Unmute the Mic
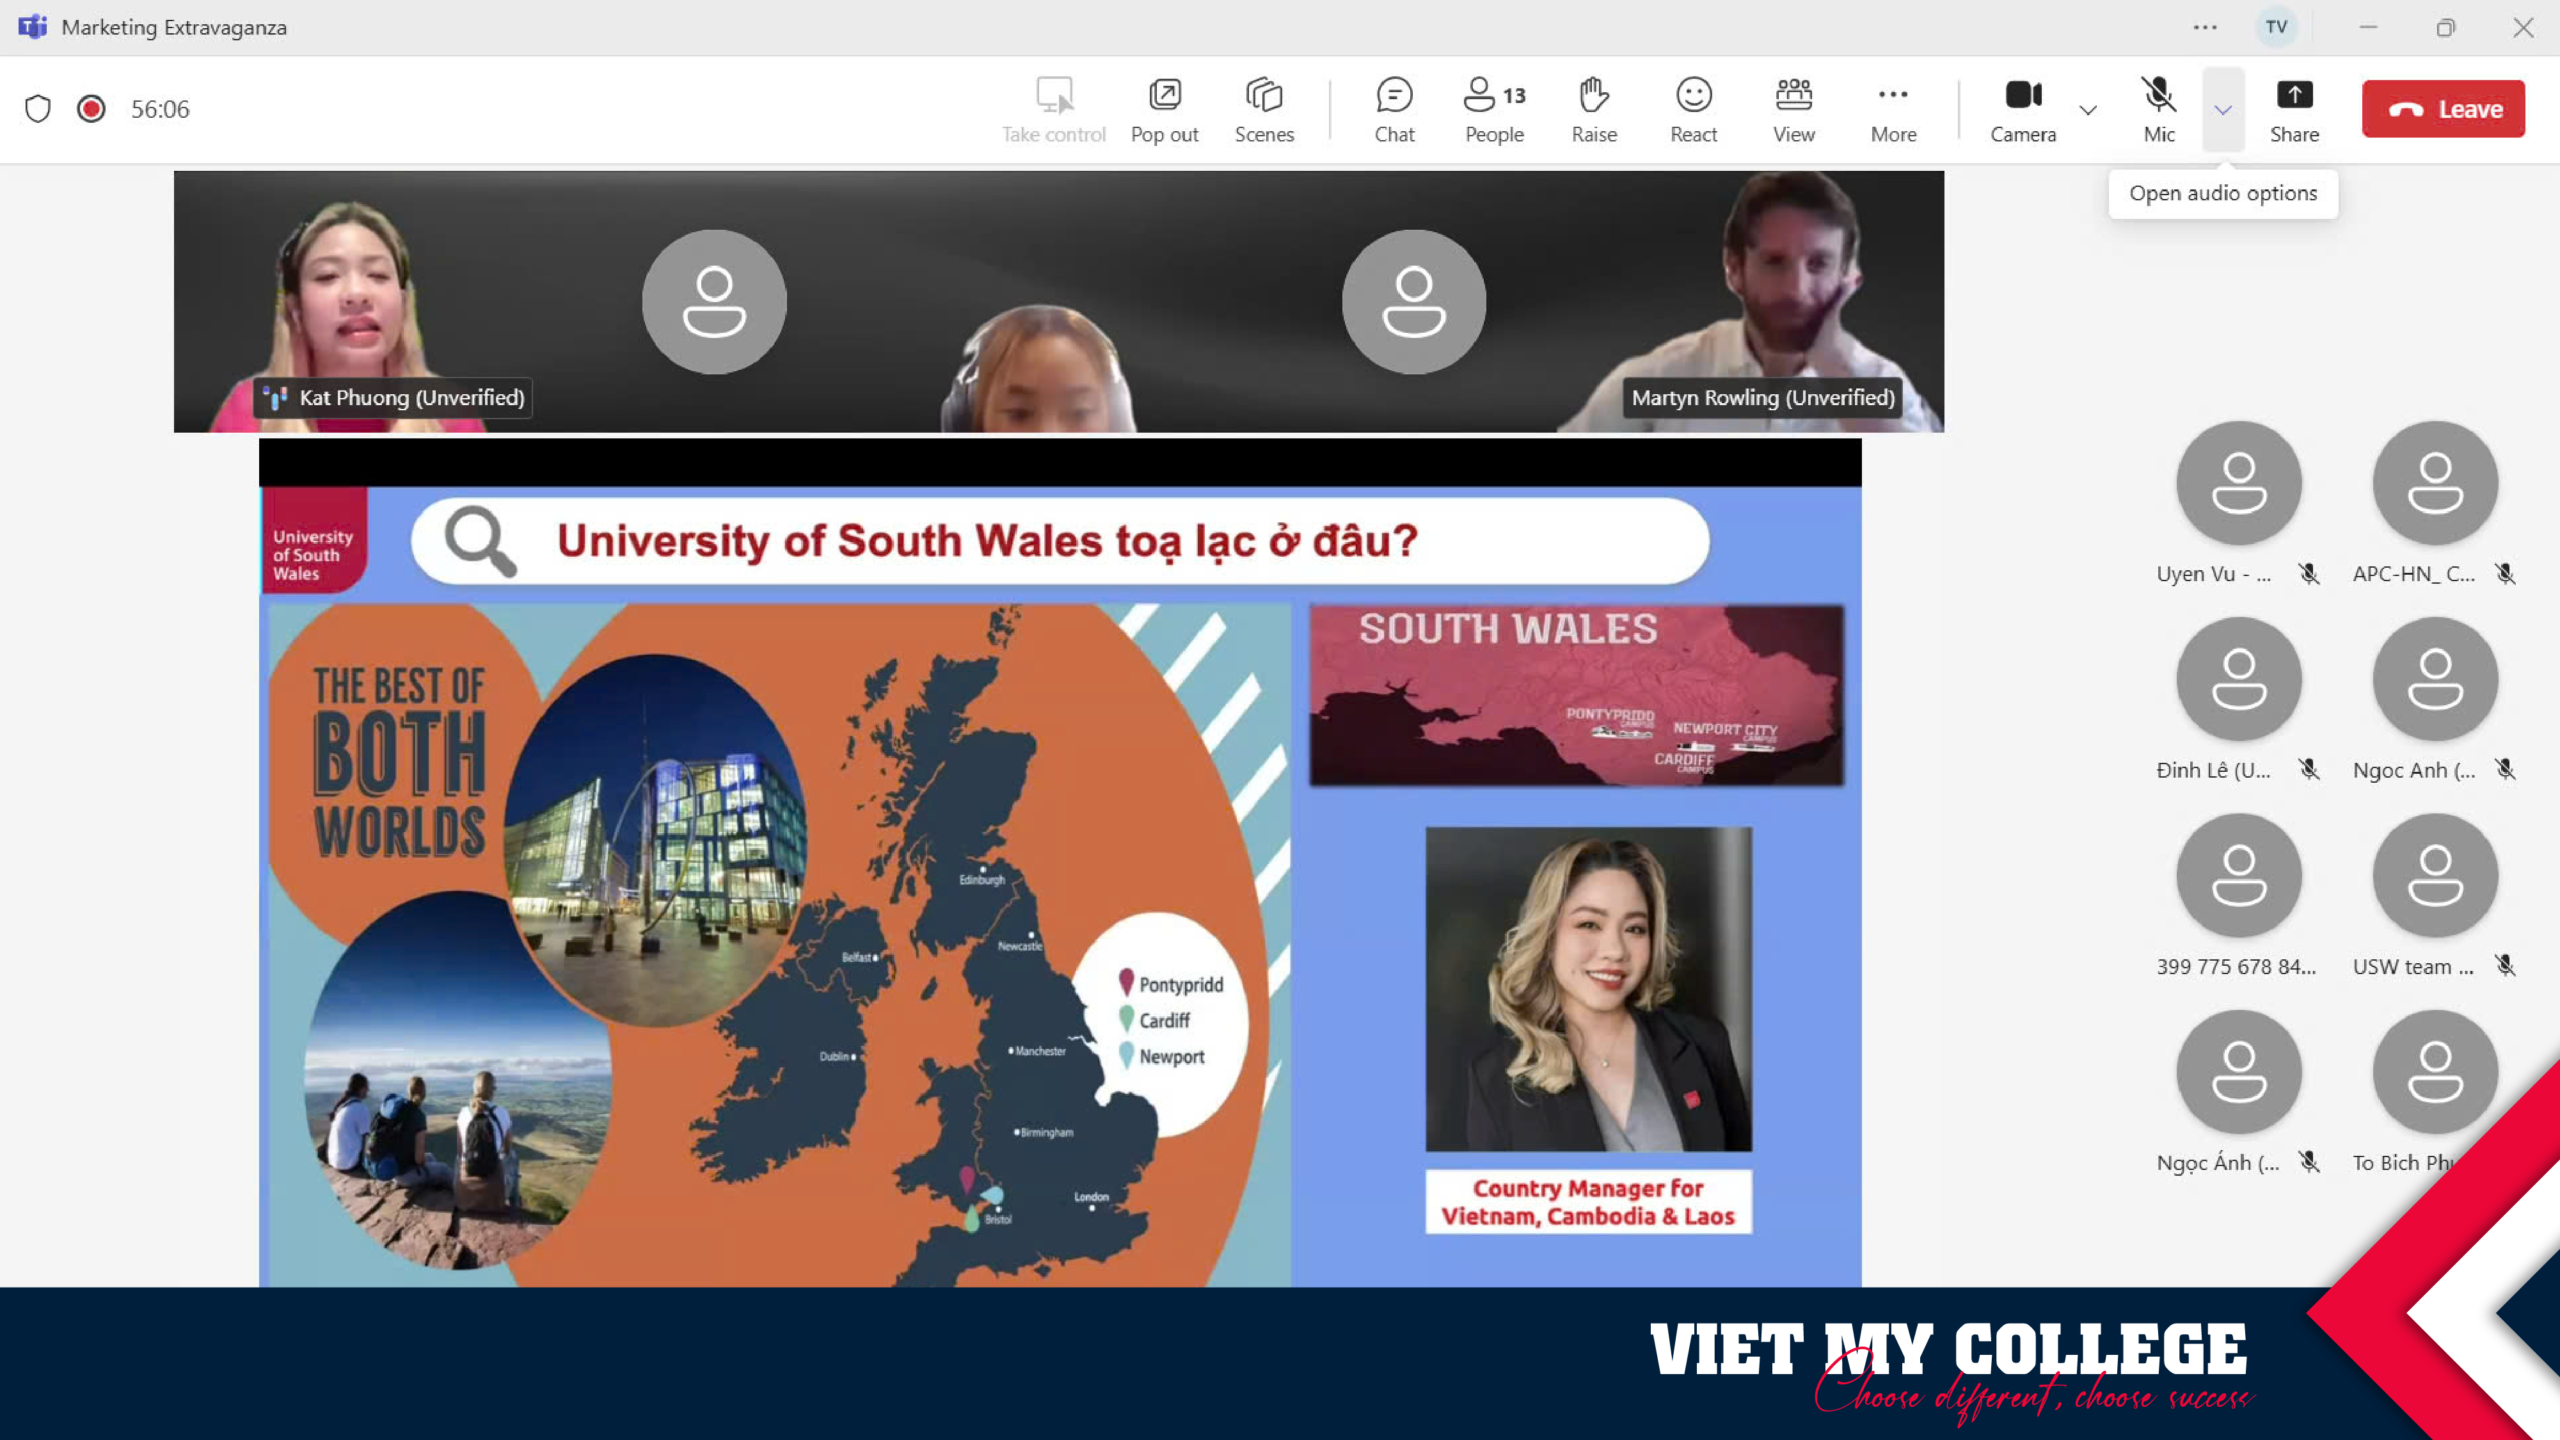The image size is (2560, 1440). tap(2159, 109)
